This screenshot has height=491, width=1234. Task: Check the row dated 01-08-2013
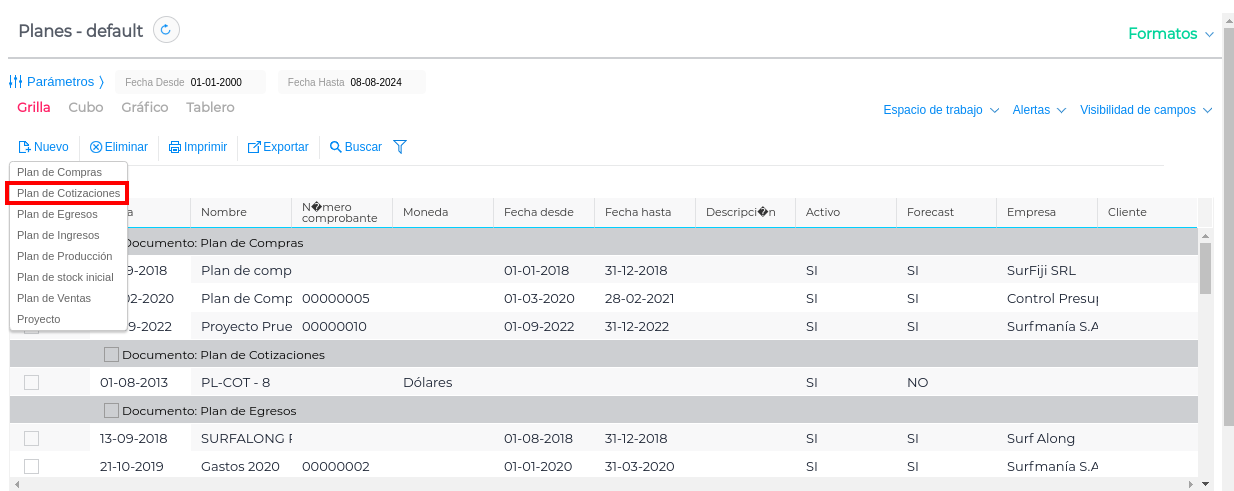pyautogui.click(x=31, y=382)
